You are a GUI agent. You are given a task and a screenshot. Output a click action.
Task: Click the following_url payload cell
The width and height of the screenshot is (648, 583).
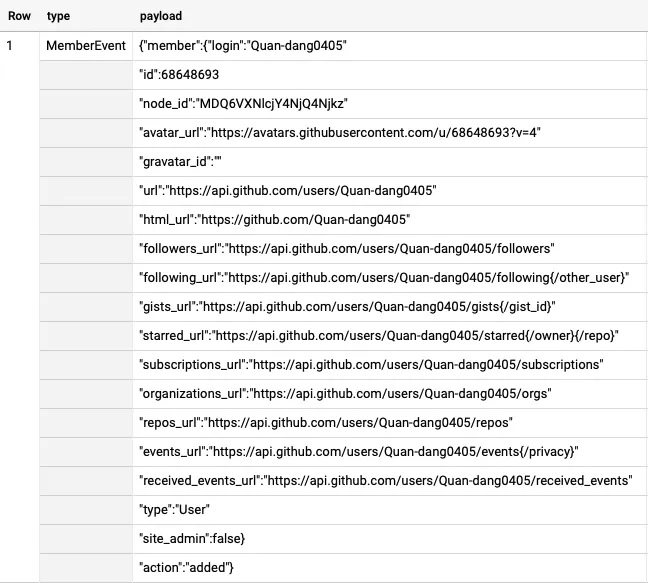pos(383,278)
